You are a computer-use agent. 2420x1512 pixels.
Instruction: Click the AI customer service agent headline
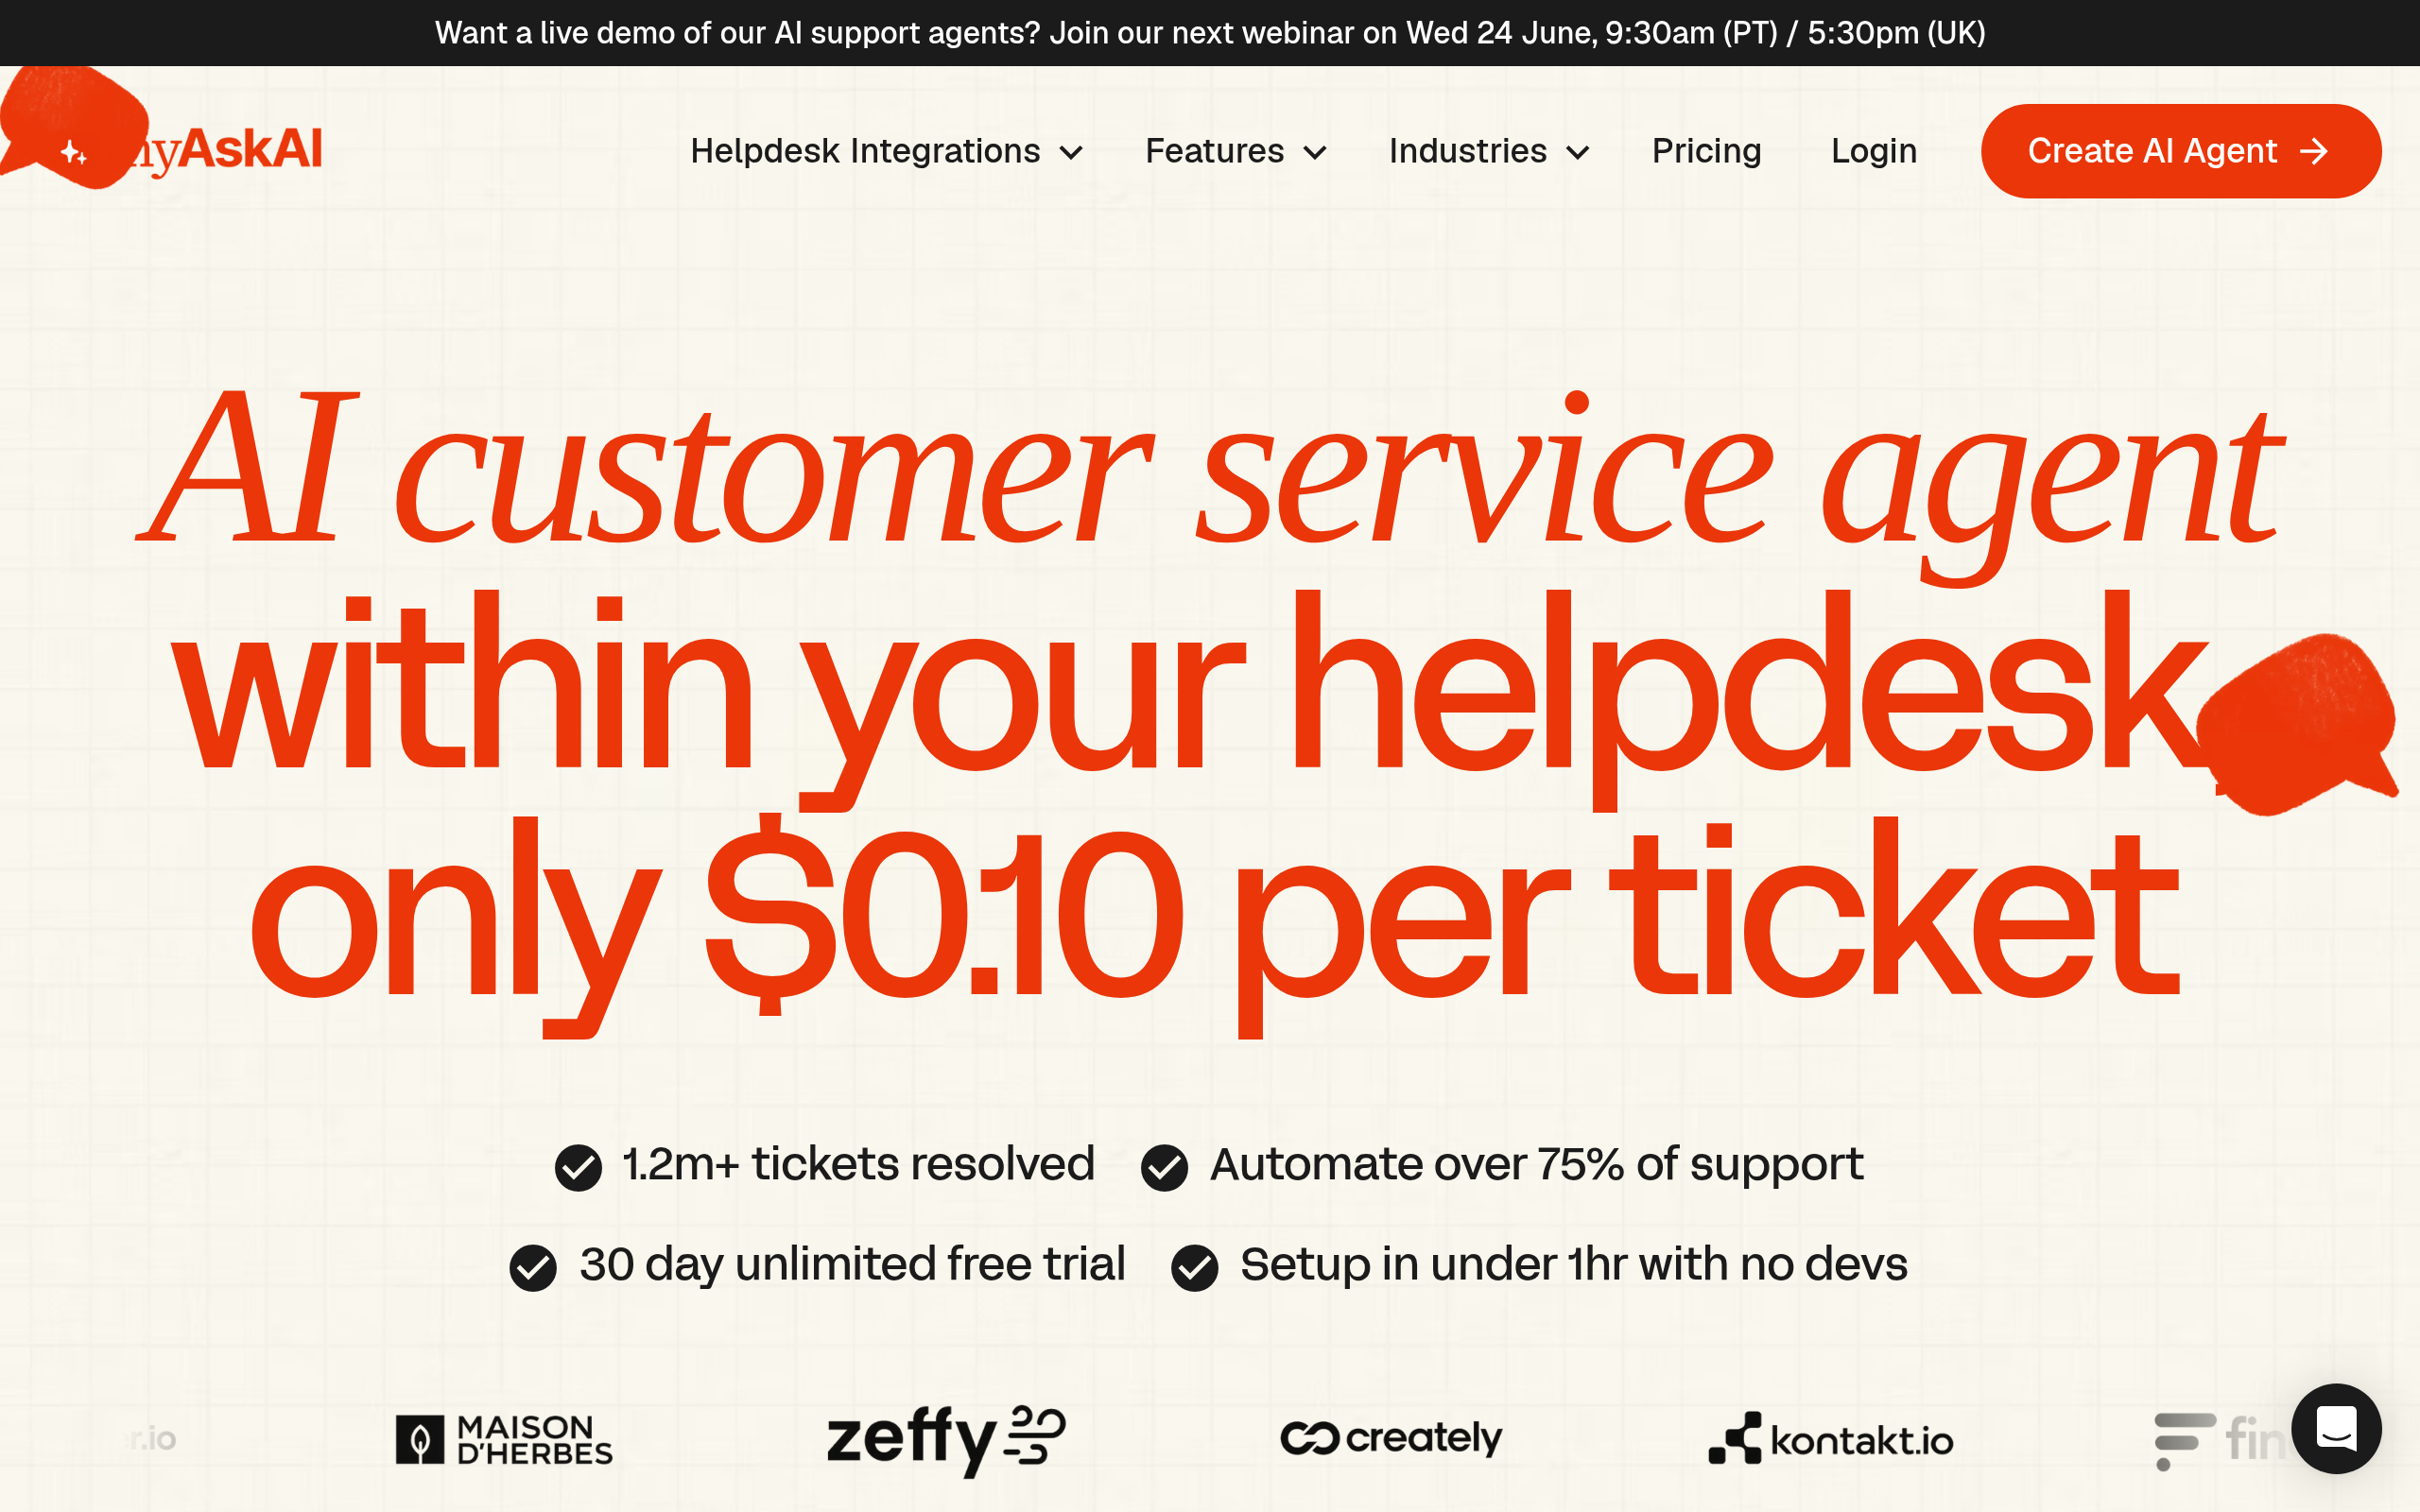tap(1210, 470)
